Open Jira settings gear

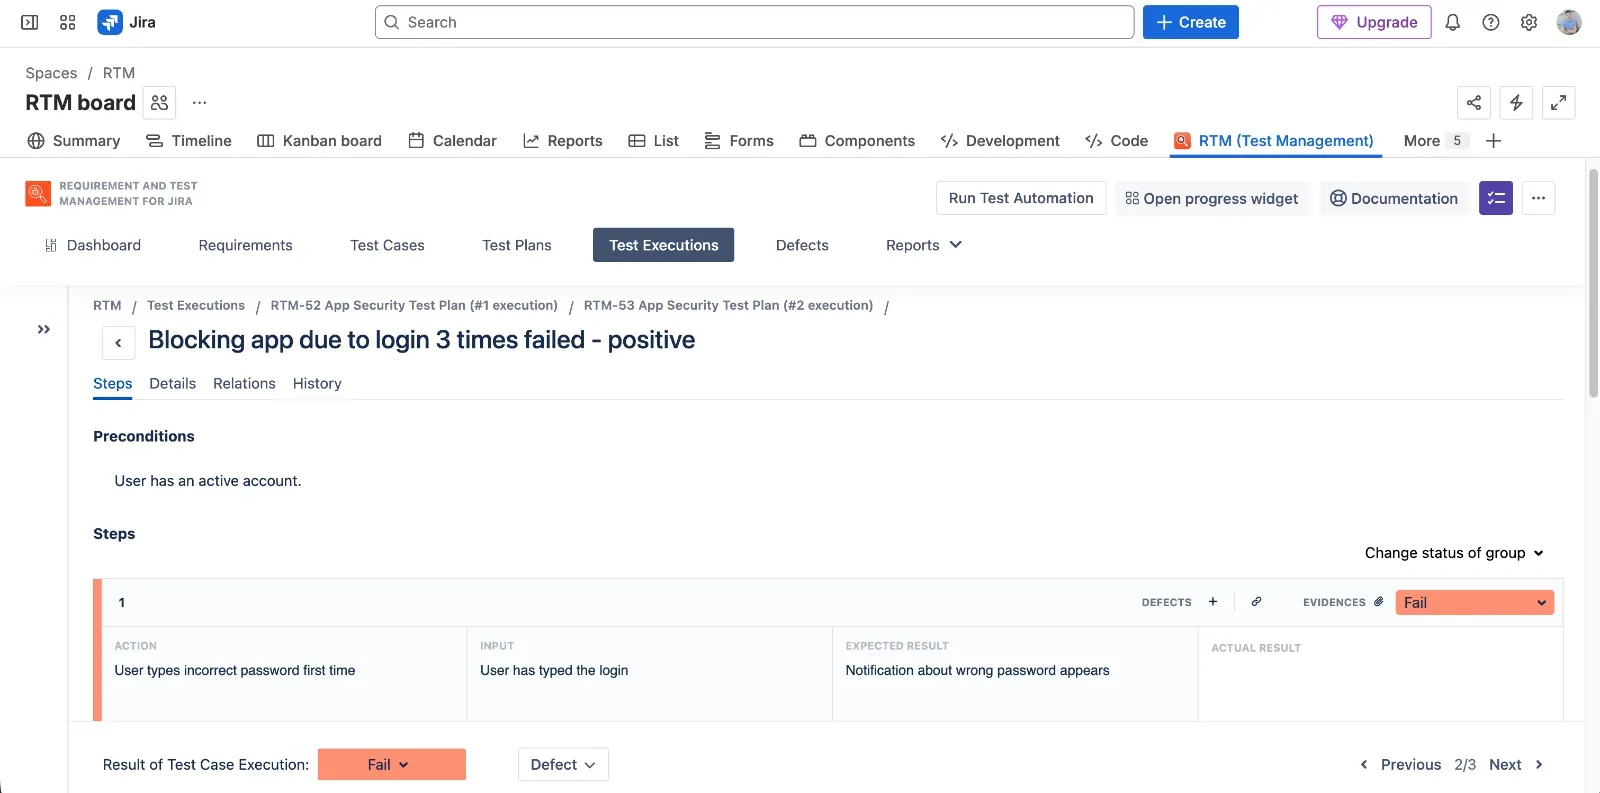pos(1529,22)
